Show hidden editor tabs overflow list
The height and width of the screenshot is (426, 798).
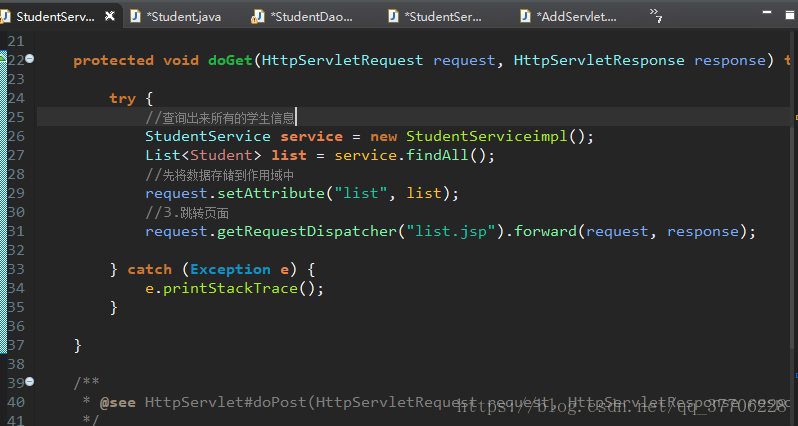point(656,15)
